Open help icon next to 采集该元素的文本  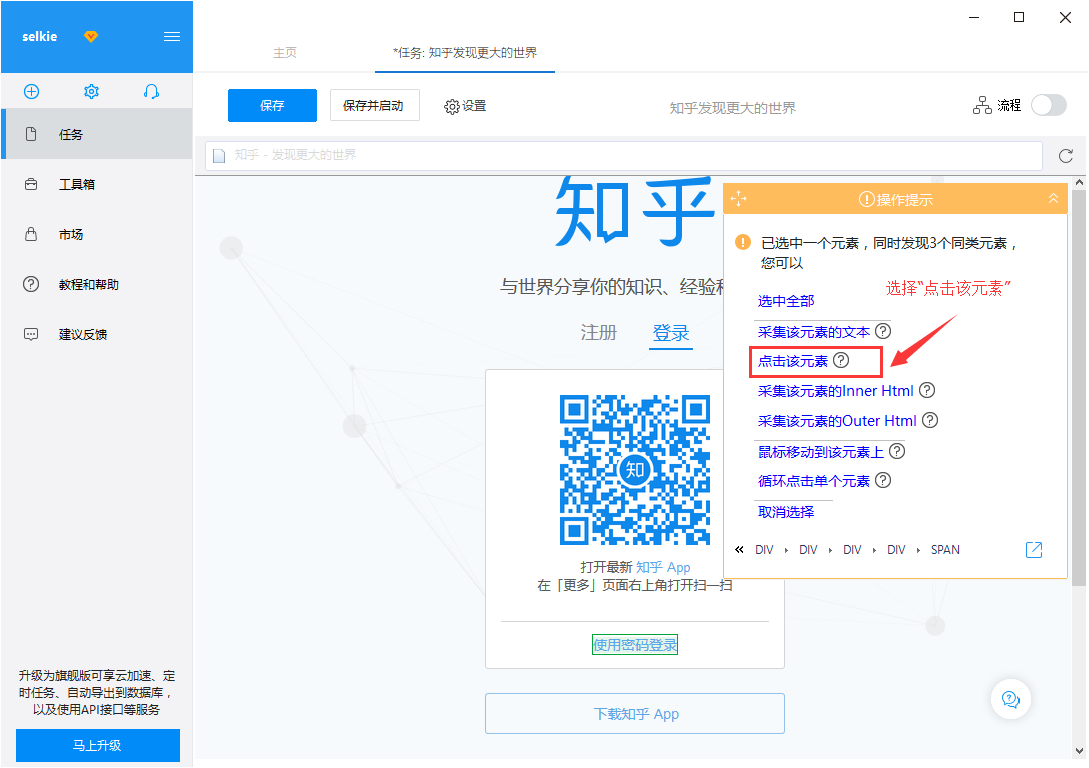pyautogui.click(x=883, y=331)
